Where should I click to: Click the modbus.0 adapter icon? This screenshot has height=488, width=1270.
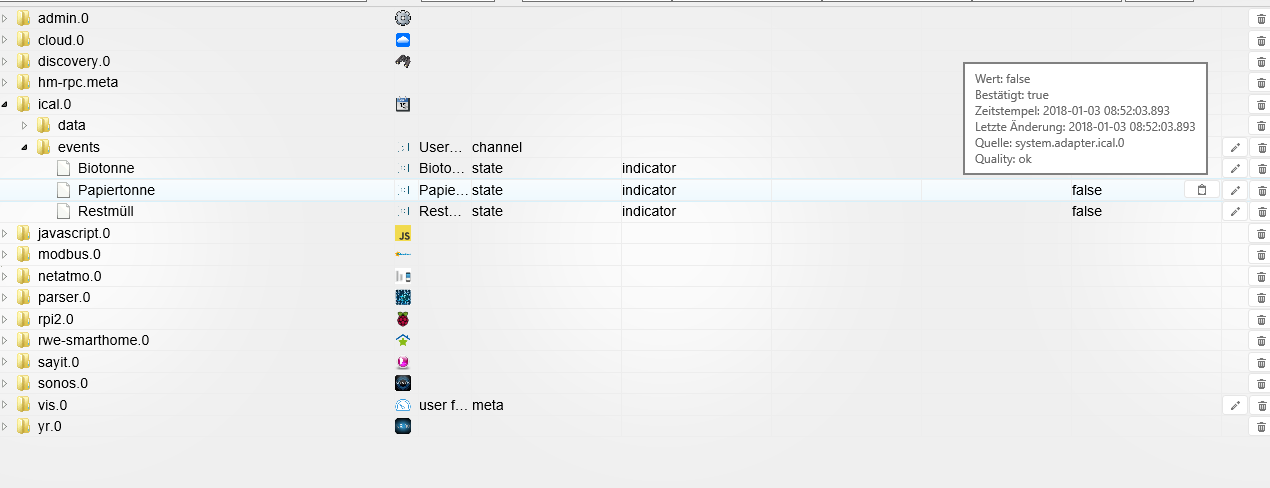[403, 254]
